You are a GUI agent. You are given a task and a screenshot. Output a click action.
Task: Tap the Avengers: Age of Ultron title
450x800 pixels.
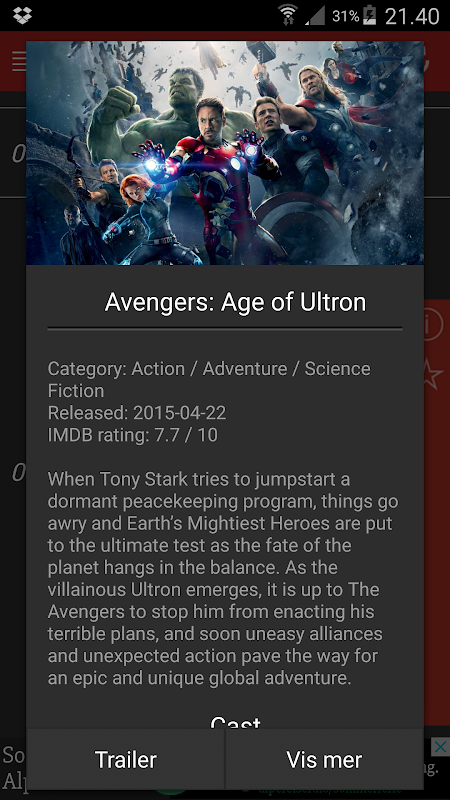pos(235,302)
